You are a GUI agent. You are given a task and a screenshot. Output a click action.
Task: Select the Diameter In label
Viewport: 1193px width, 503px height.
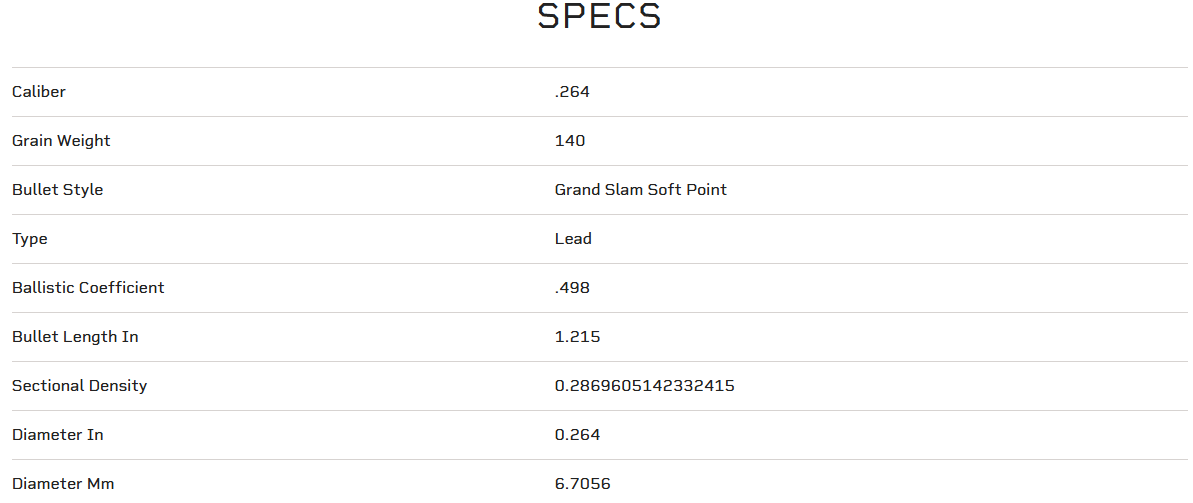(58, 435)
